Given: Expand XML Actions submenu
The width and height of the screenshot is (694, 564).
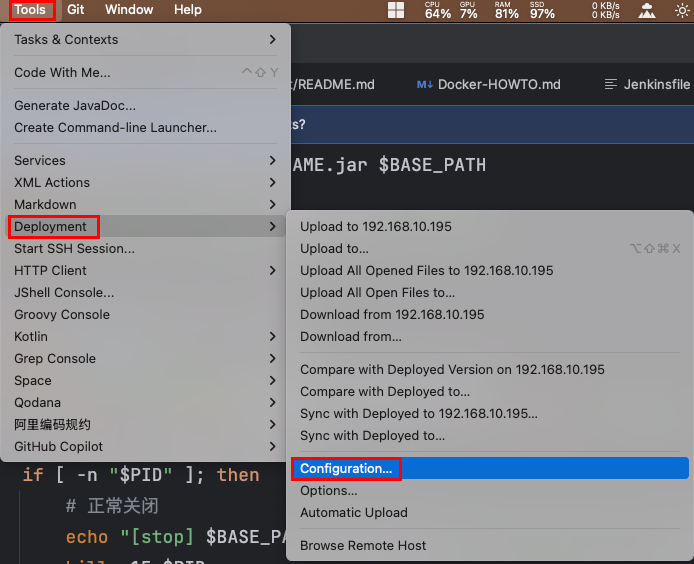Looking at the screenshot, I should tap(145, 182).
